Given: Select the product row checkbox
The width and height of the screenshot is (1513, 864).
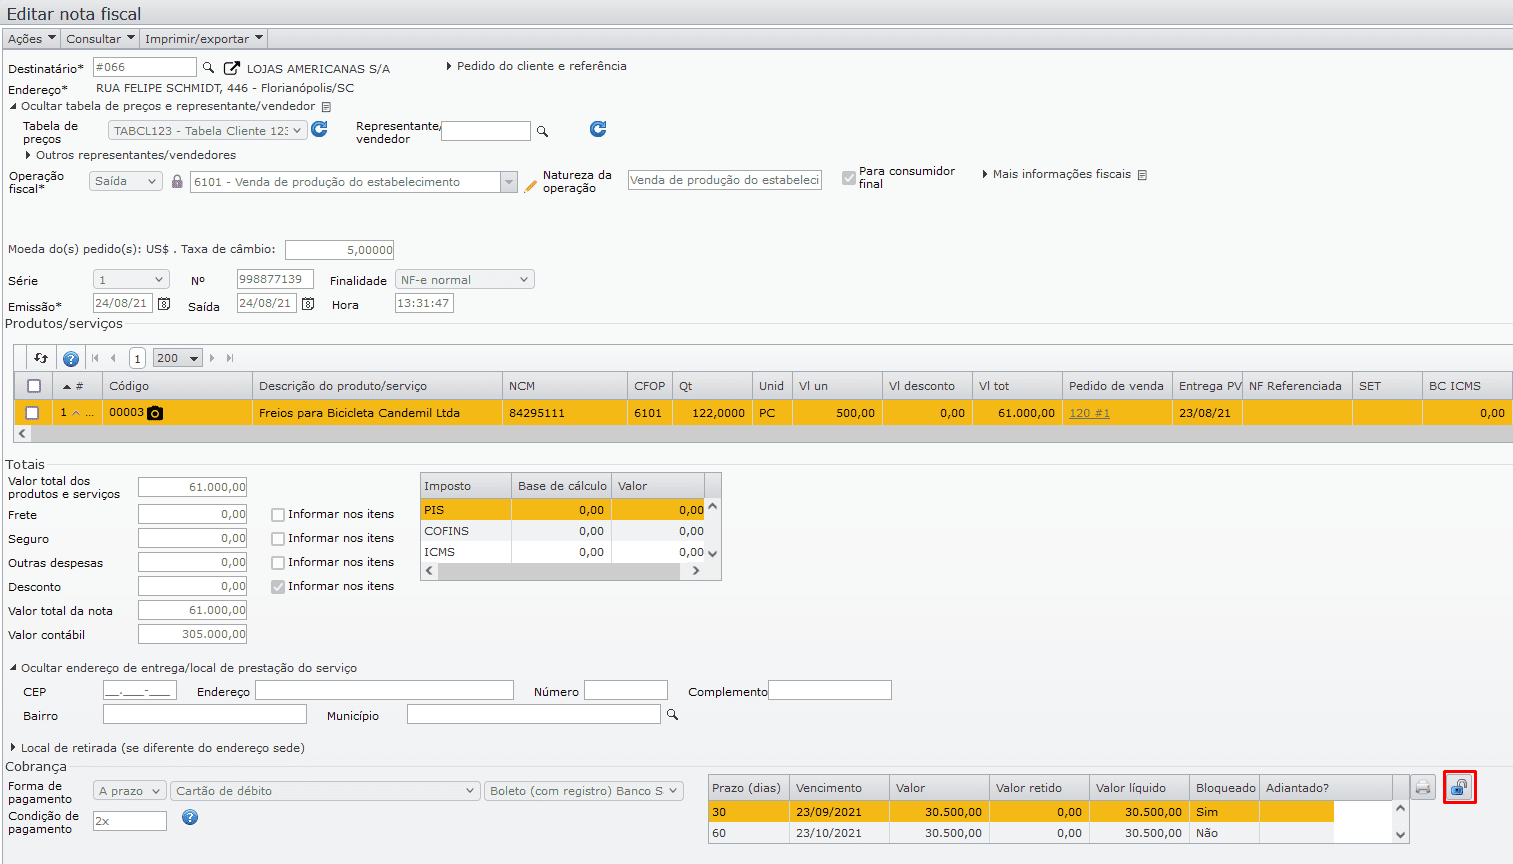Looking at the screenshot, I should 33,413.
